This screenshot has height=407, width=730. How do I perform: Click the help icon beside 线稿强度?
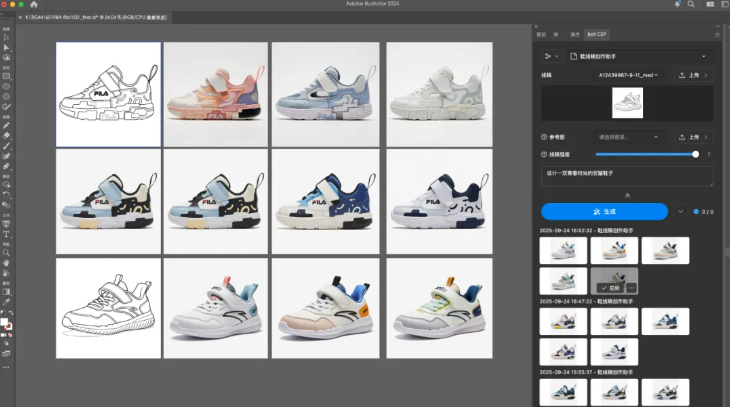(543, 154)
